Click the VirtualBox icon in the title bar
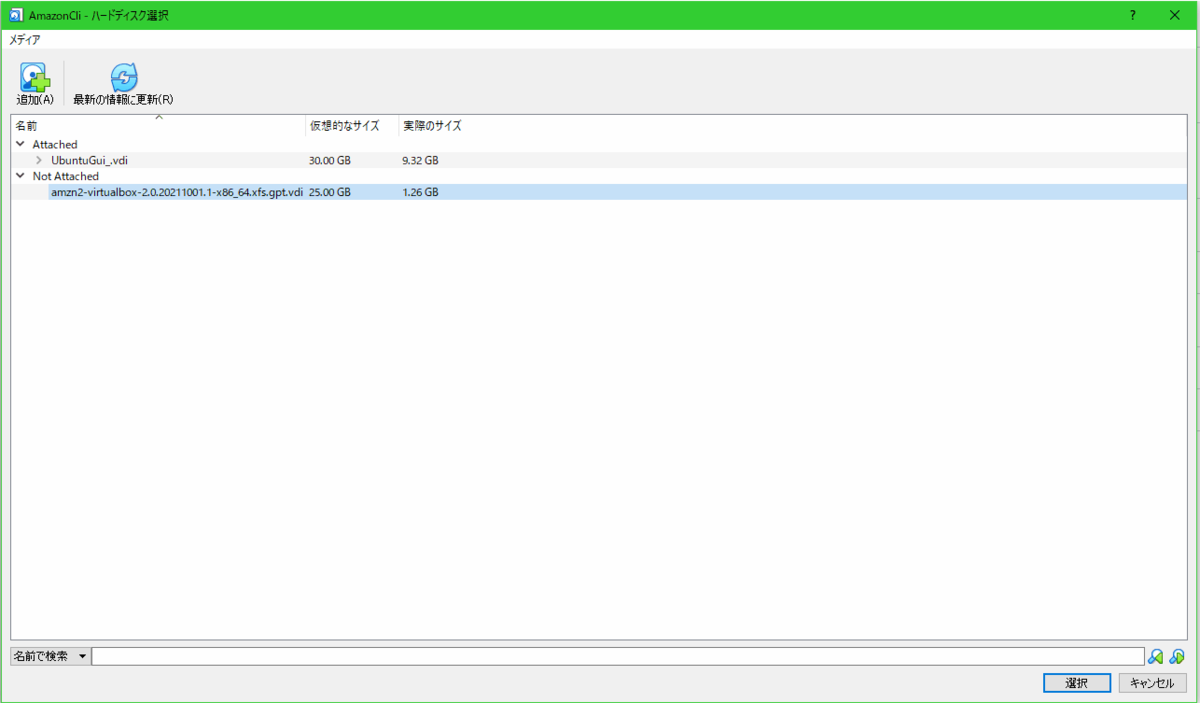 click(16, 14)
